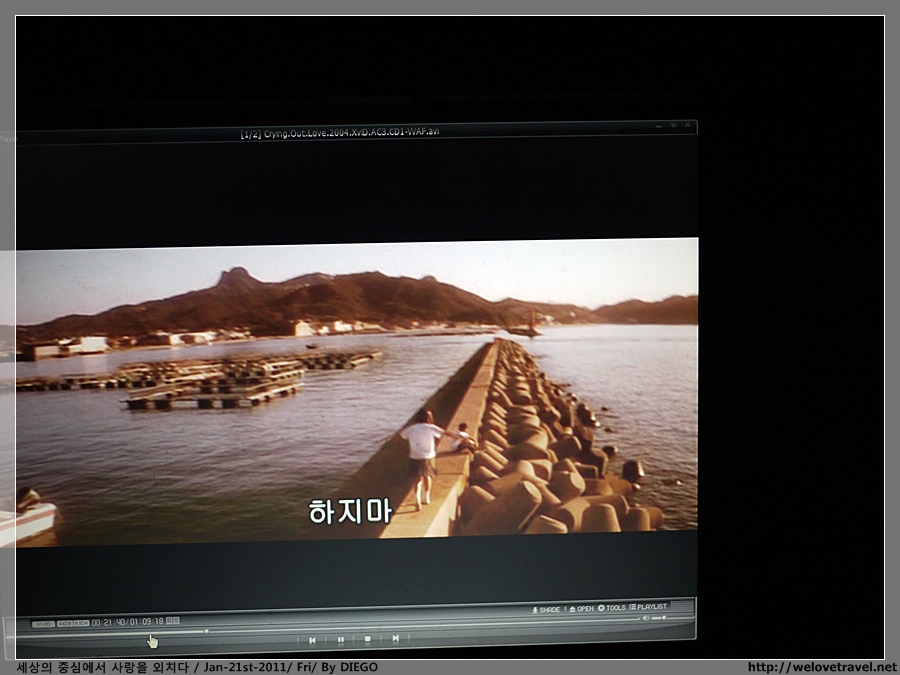The width and height of the screenshot is (900, 675).
Task: Click the elapsed time display 00:21:40
Action: coord(109,622)
